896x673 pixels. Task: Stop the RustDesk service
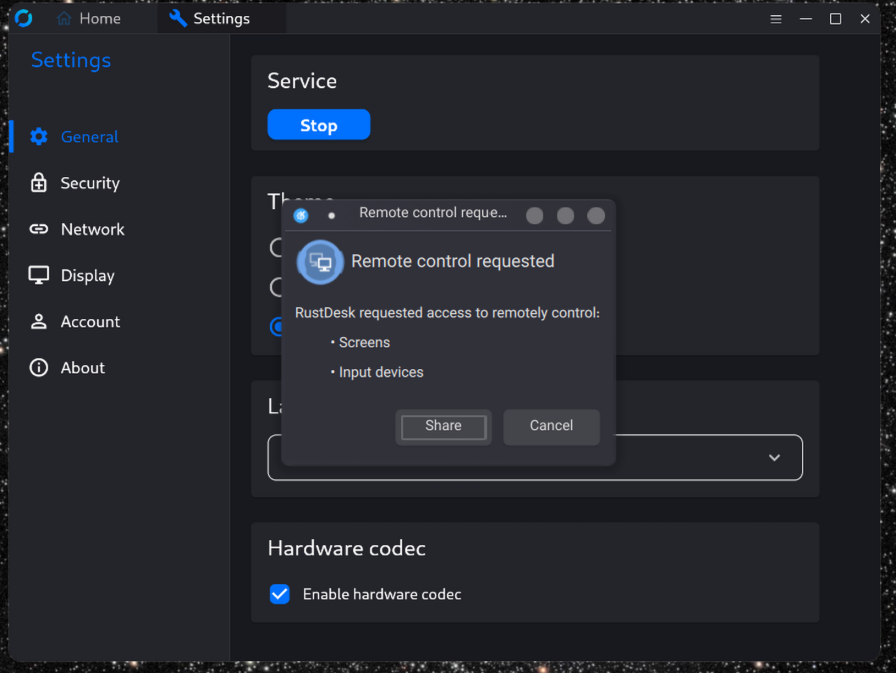(319, 125)
